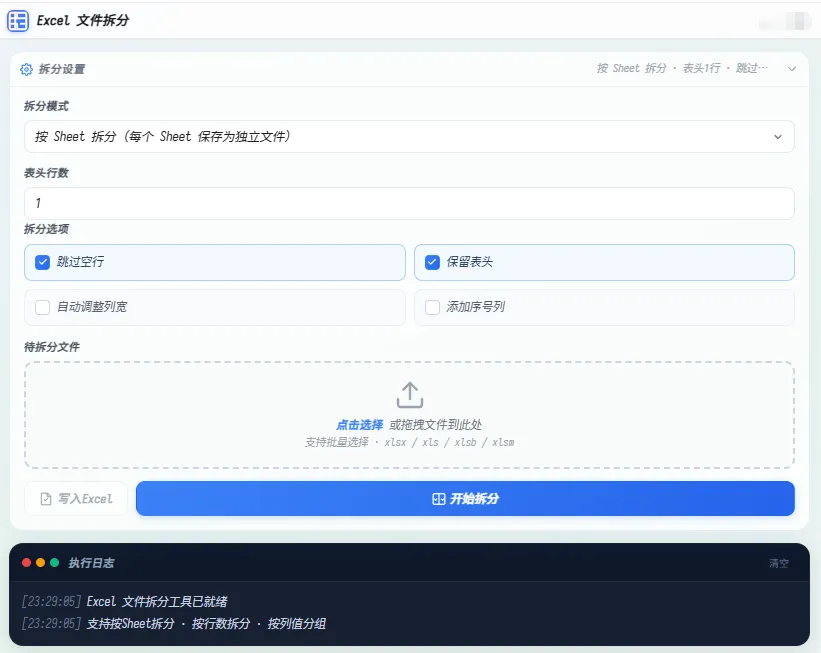Click the gear icon beside 拆分设置
The width and height of the screenshot is (821, 653).
(x=26, y=69)
